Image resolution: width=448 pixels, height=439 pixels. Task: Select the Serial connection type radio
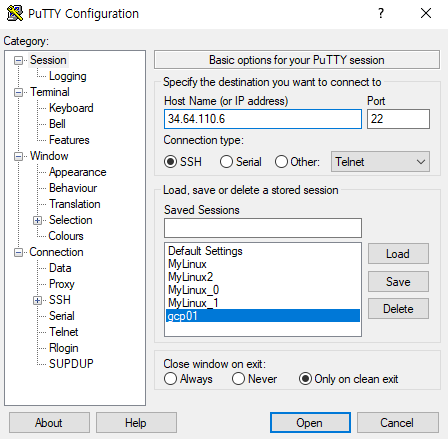tap(226, 162)
